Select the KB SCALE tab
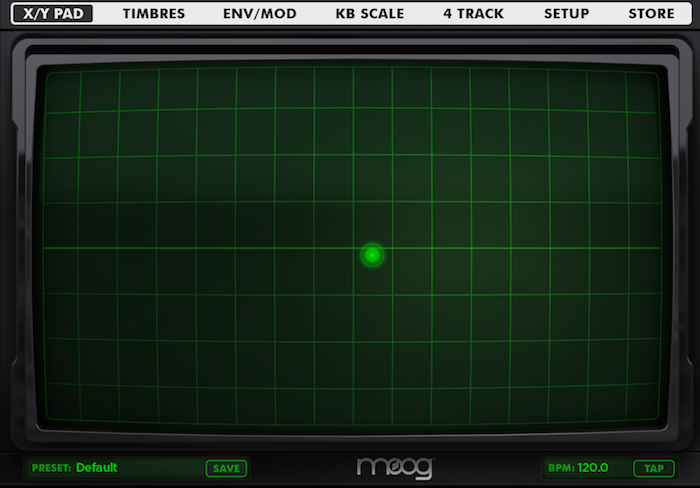The width and height of the screenshot is (700, 488). click(370, 14)
